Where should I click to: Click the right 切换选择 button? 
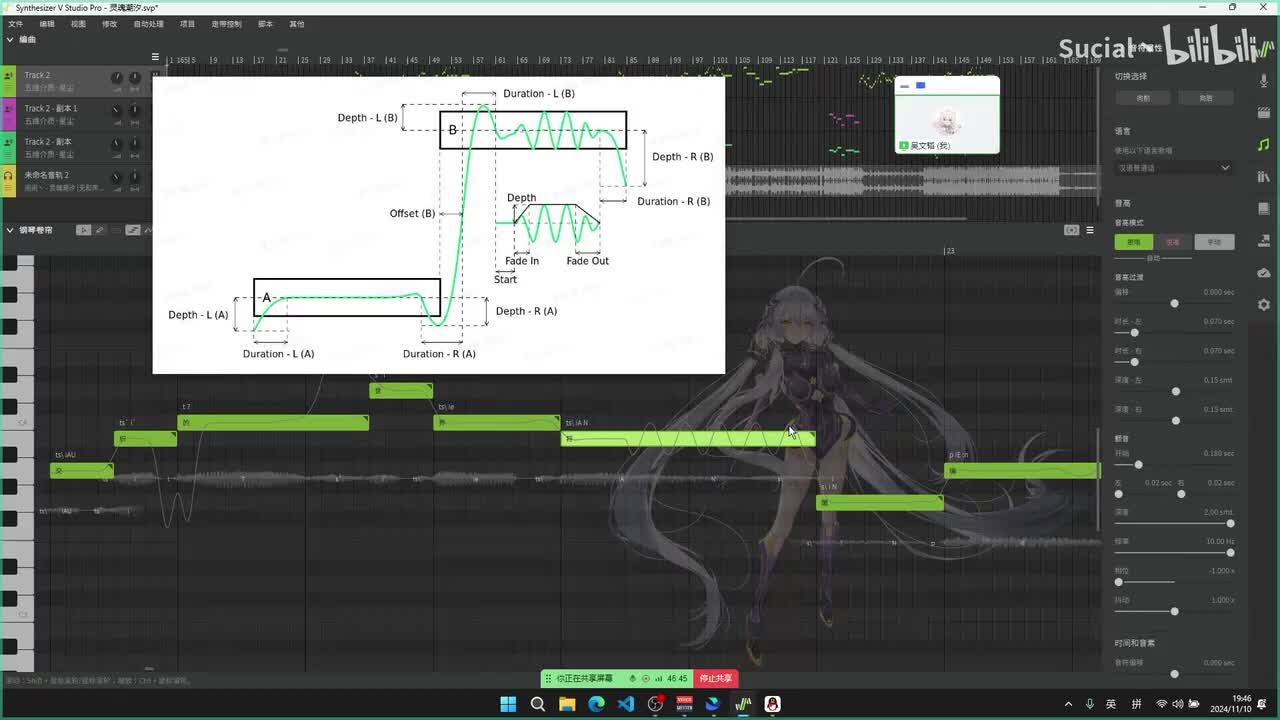click(x=1206, y=98)
